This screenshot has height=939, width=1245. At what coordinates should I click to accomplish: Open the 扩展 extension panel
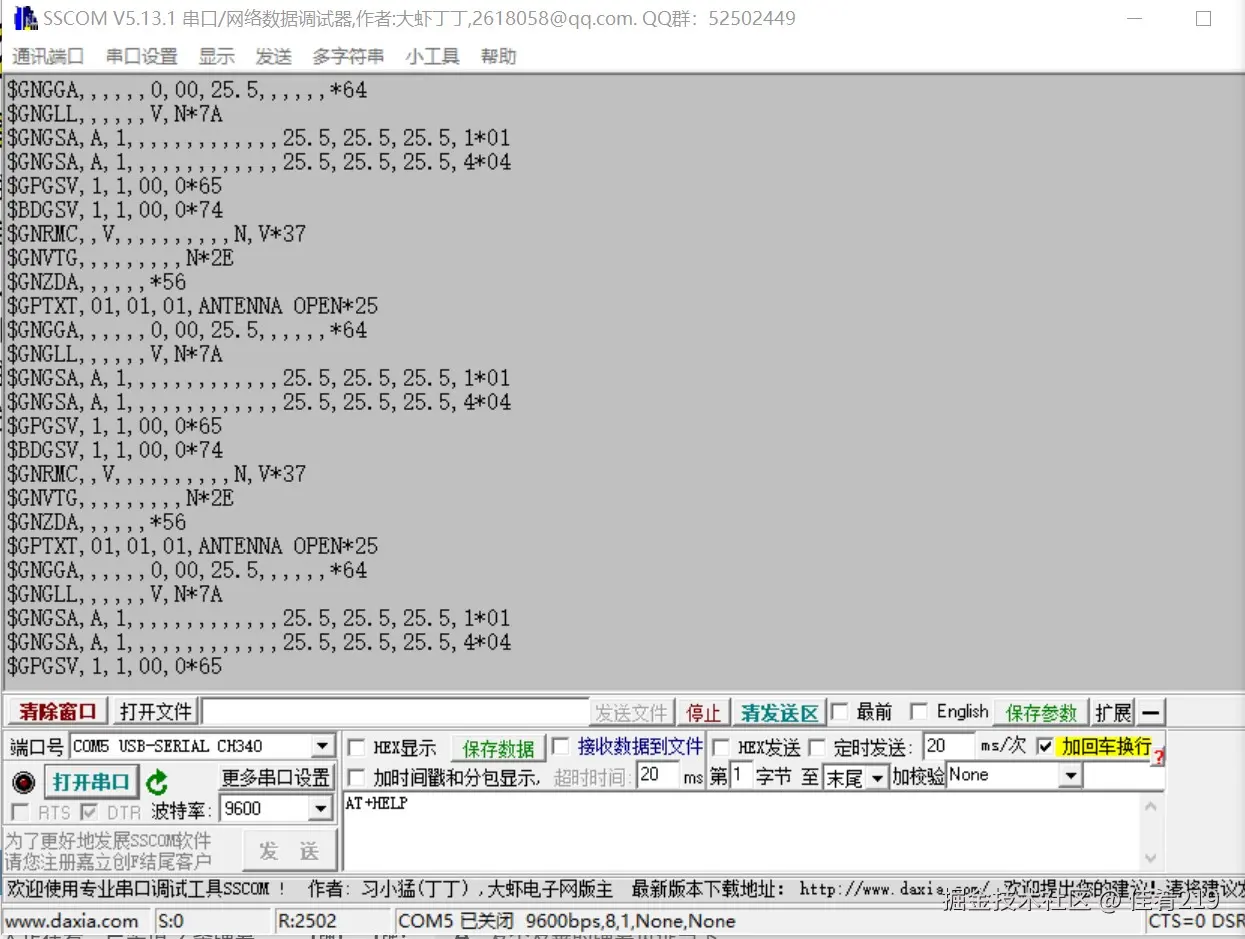(x=1112, y=712)
